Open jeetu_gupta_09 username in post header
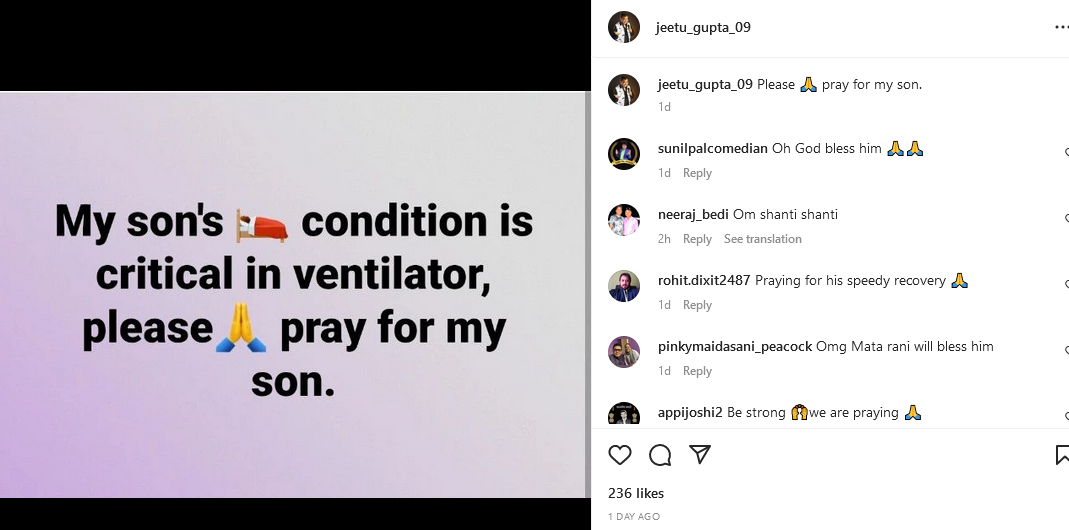The width and height of the screenshot is (1069, 530). pyautogui.click(x=703, y=27)
